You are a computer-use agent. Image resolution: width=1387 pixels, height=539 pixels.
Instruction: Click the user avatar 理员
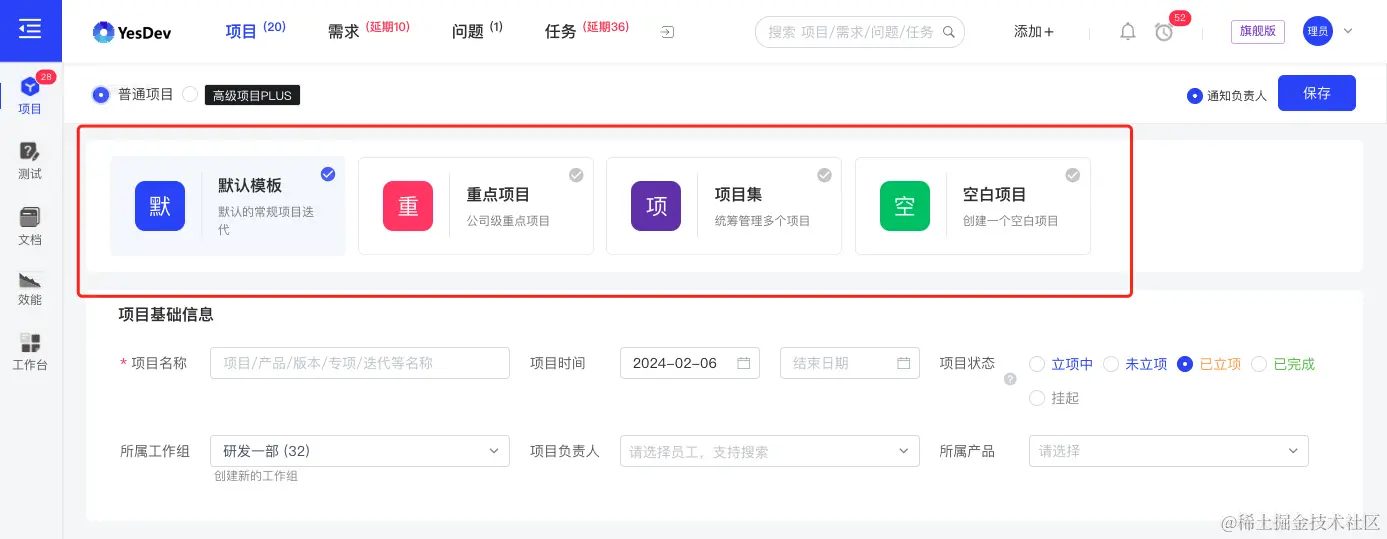(x=1318, y=31)
